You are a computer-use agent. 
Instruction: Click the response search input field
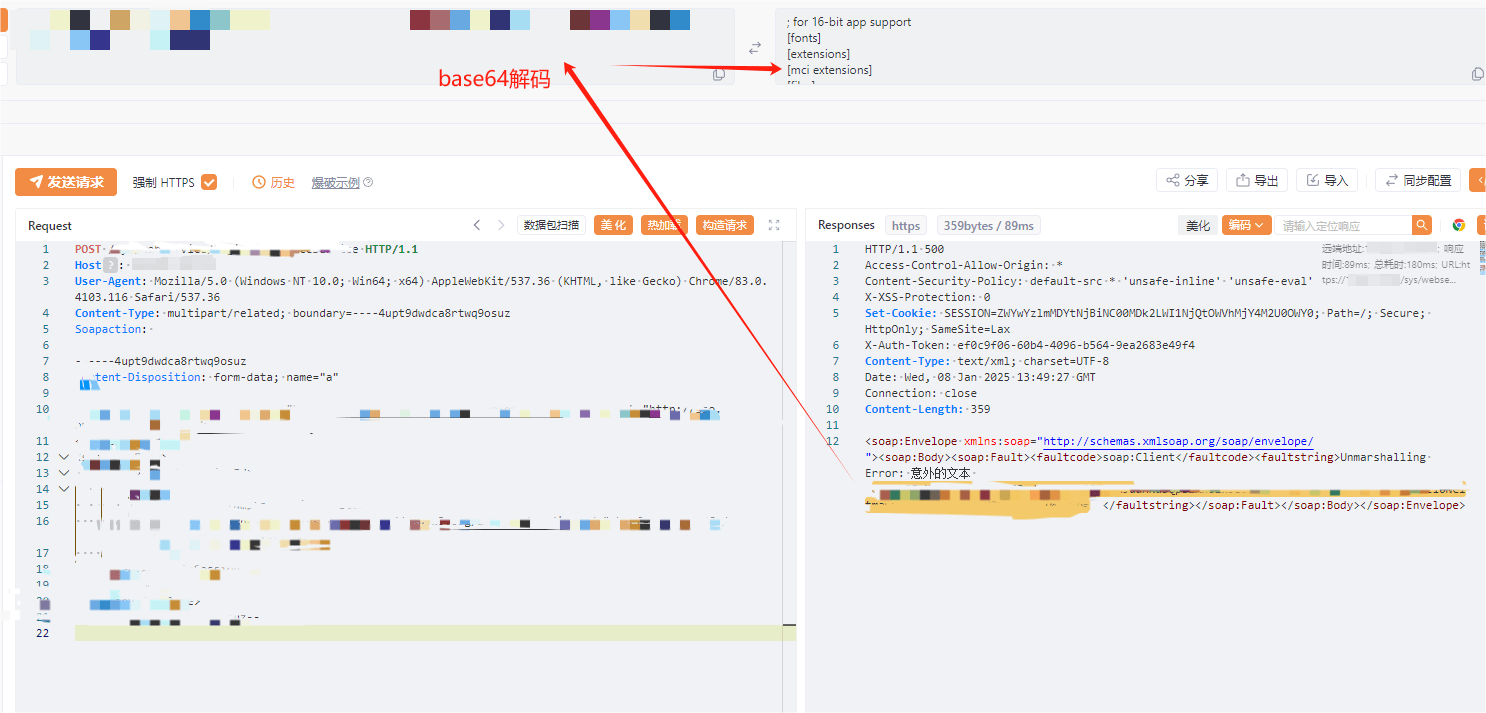tap(1342, 226)
